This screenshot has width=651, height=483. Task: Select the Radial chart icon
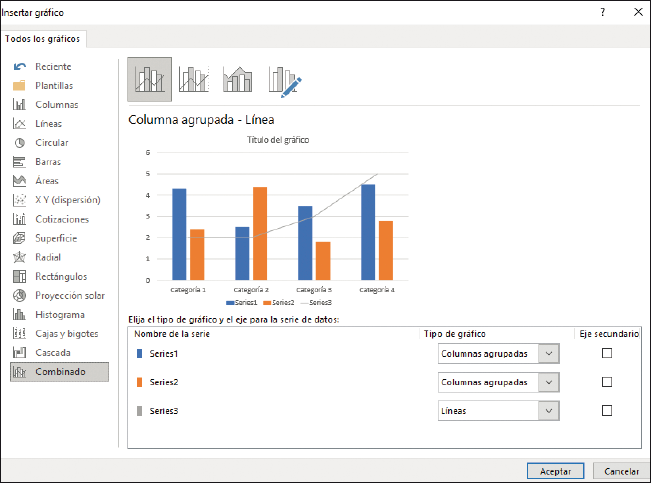[x=19, y=257]
